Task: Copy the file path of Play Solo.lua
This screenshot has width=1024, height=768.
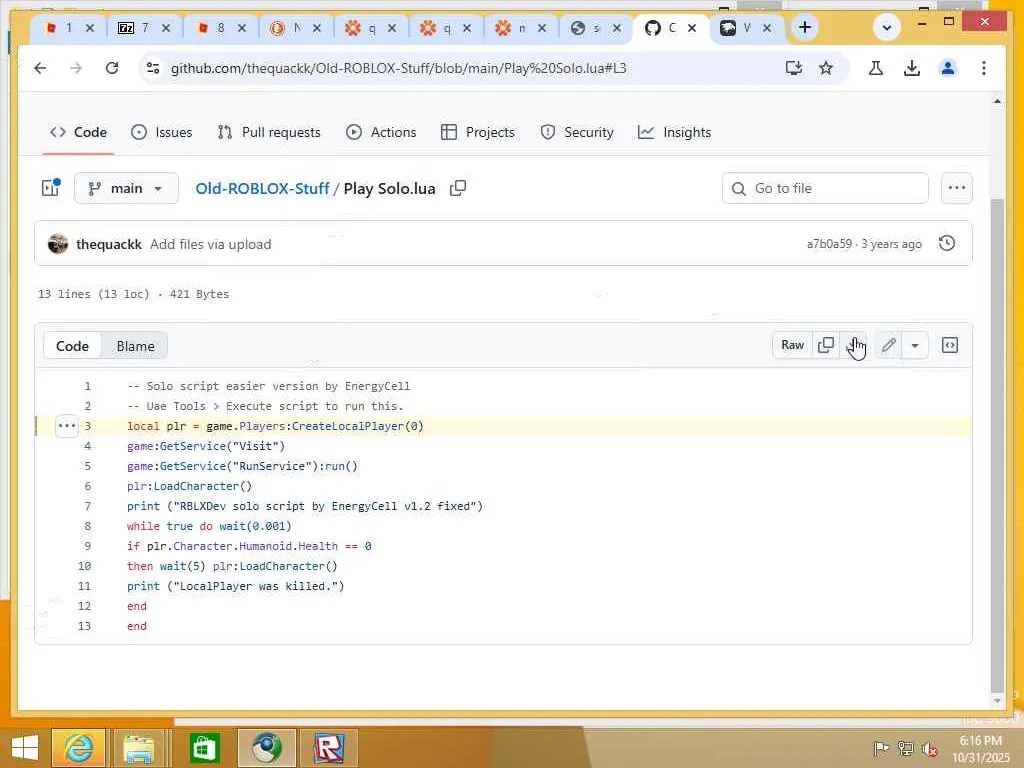Action: [x=458, y=188]
